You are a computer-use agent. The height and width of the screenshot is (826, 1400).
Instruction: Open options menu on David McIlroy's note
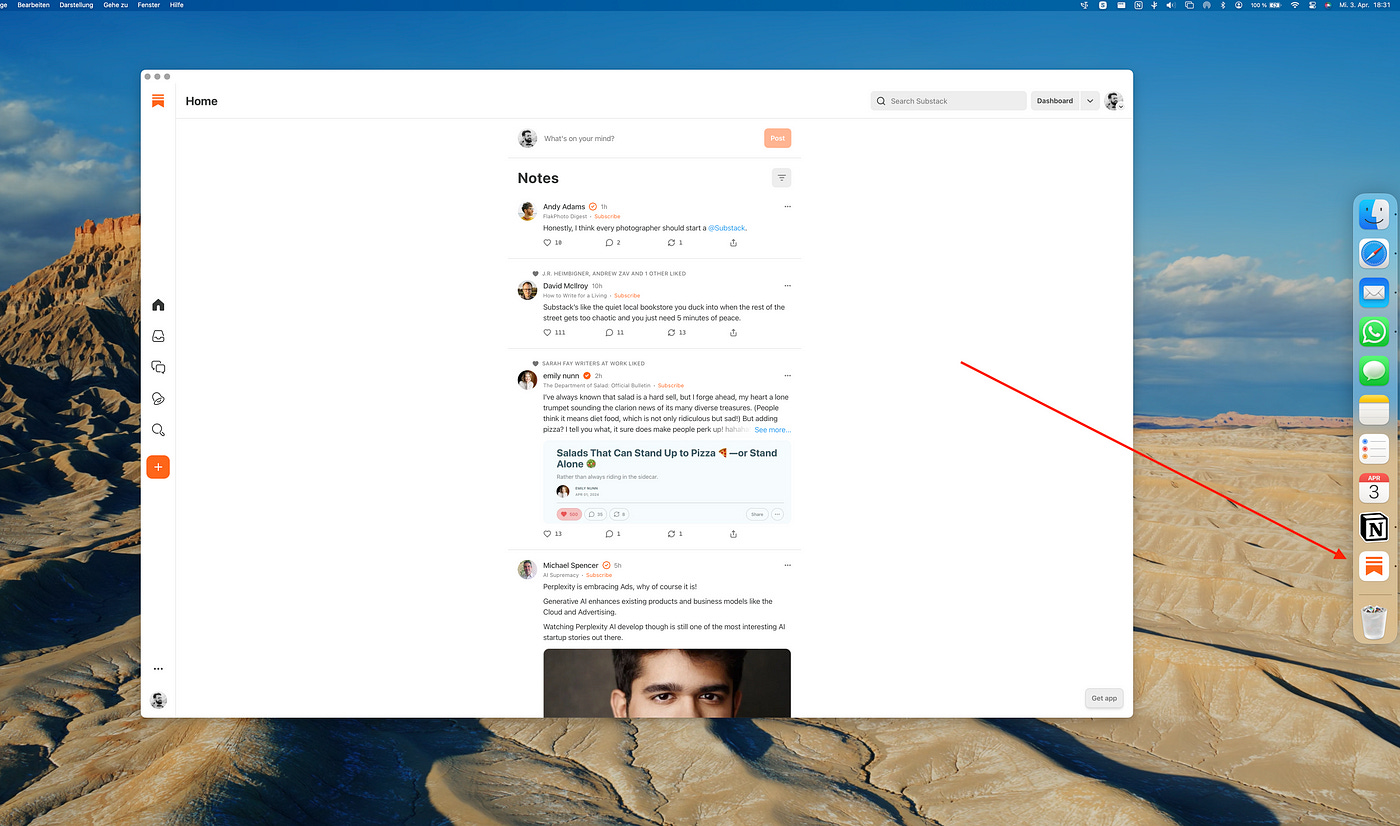(x=788, y=286)
